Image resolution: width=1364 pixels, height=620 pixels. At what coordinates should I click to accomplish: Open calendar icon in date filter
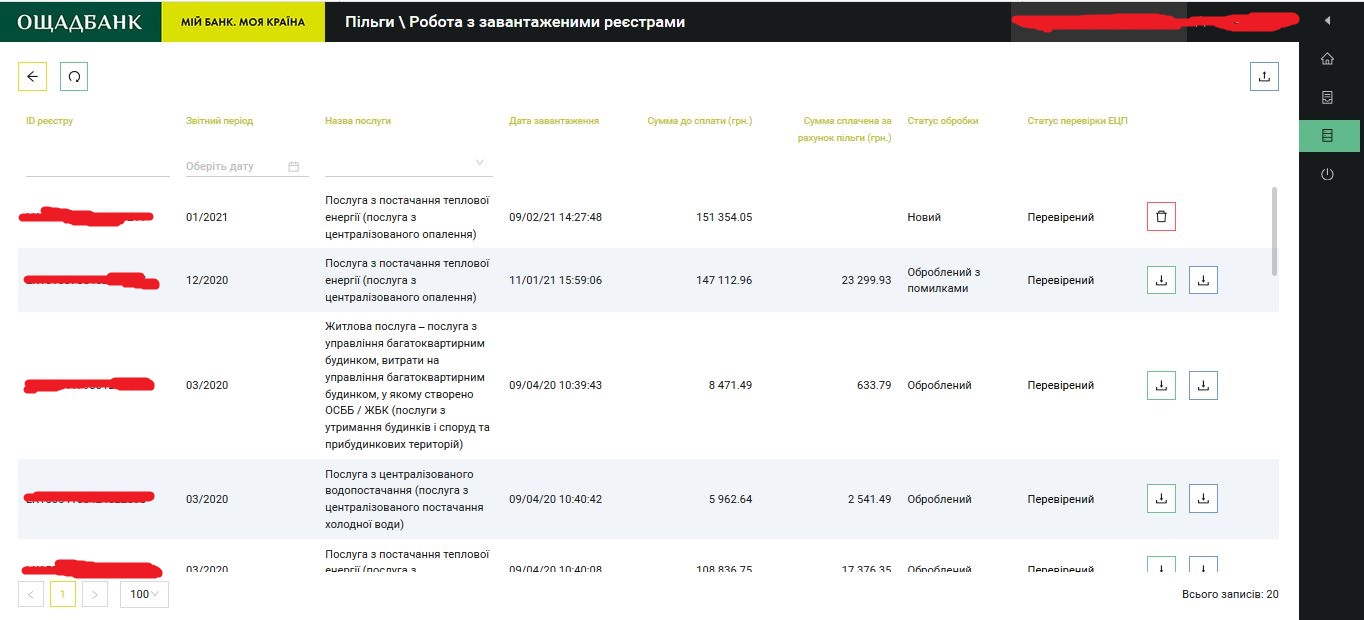coord(294,167)
